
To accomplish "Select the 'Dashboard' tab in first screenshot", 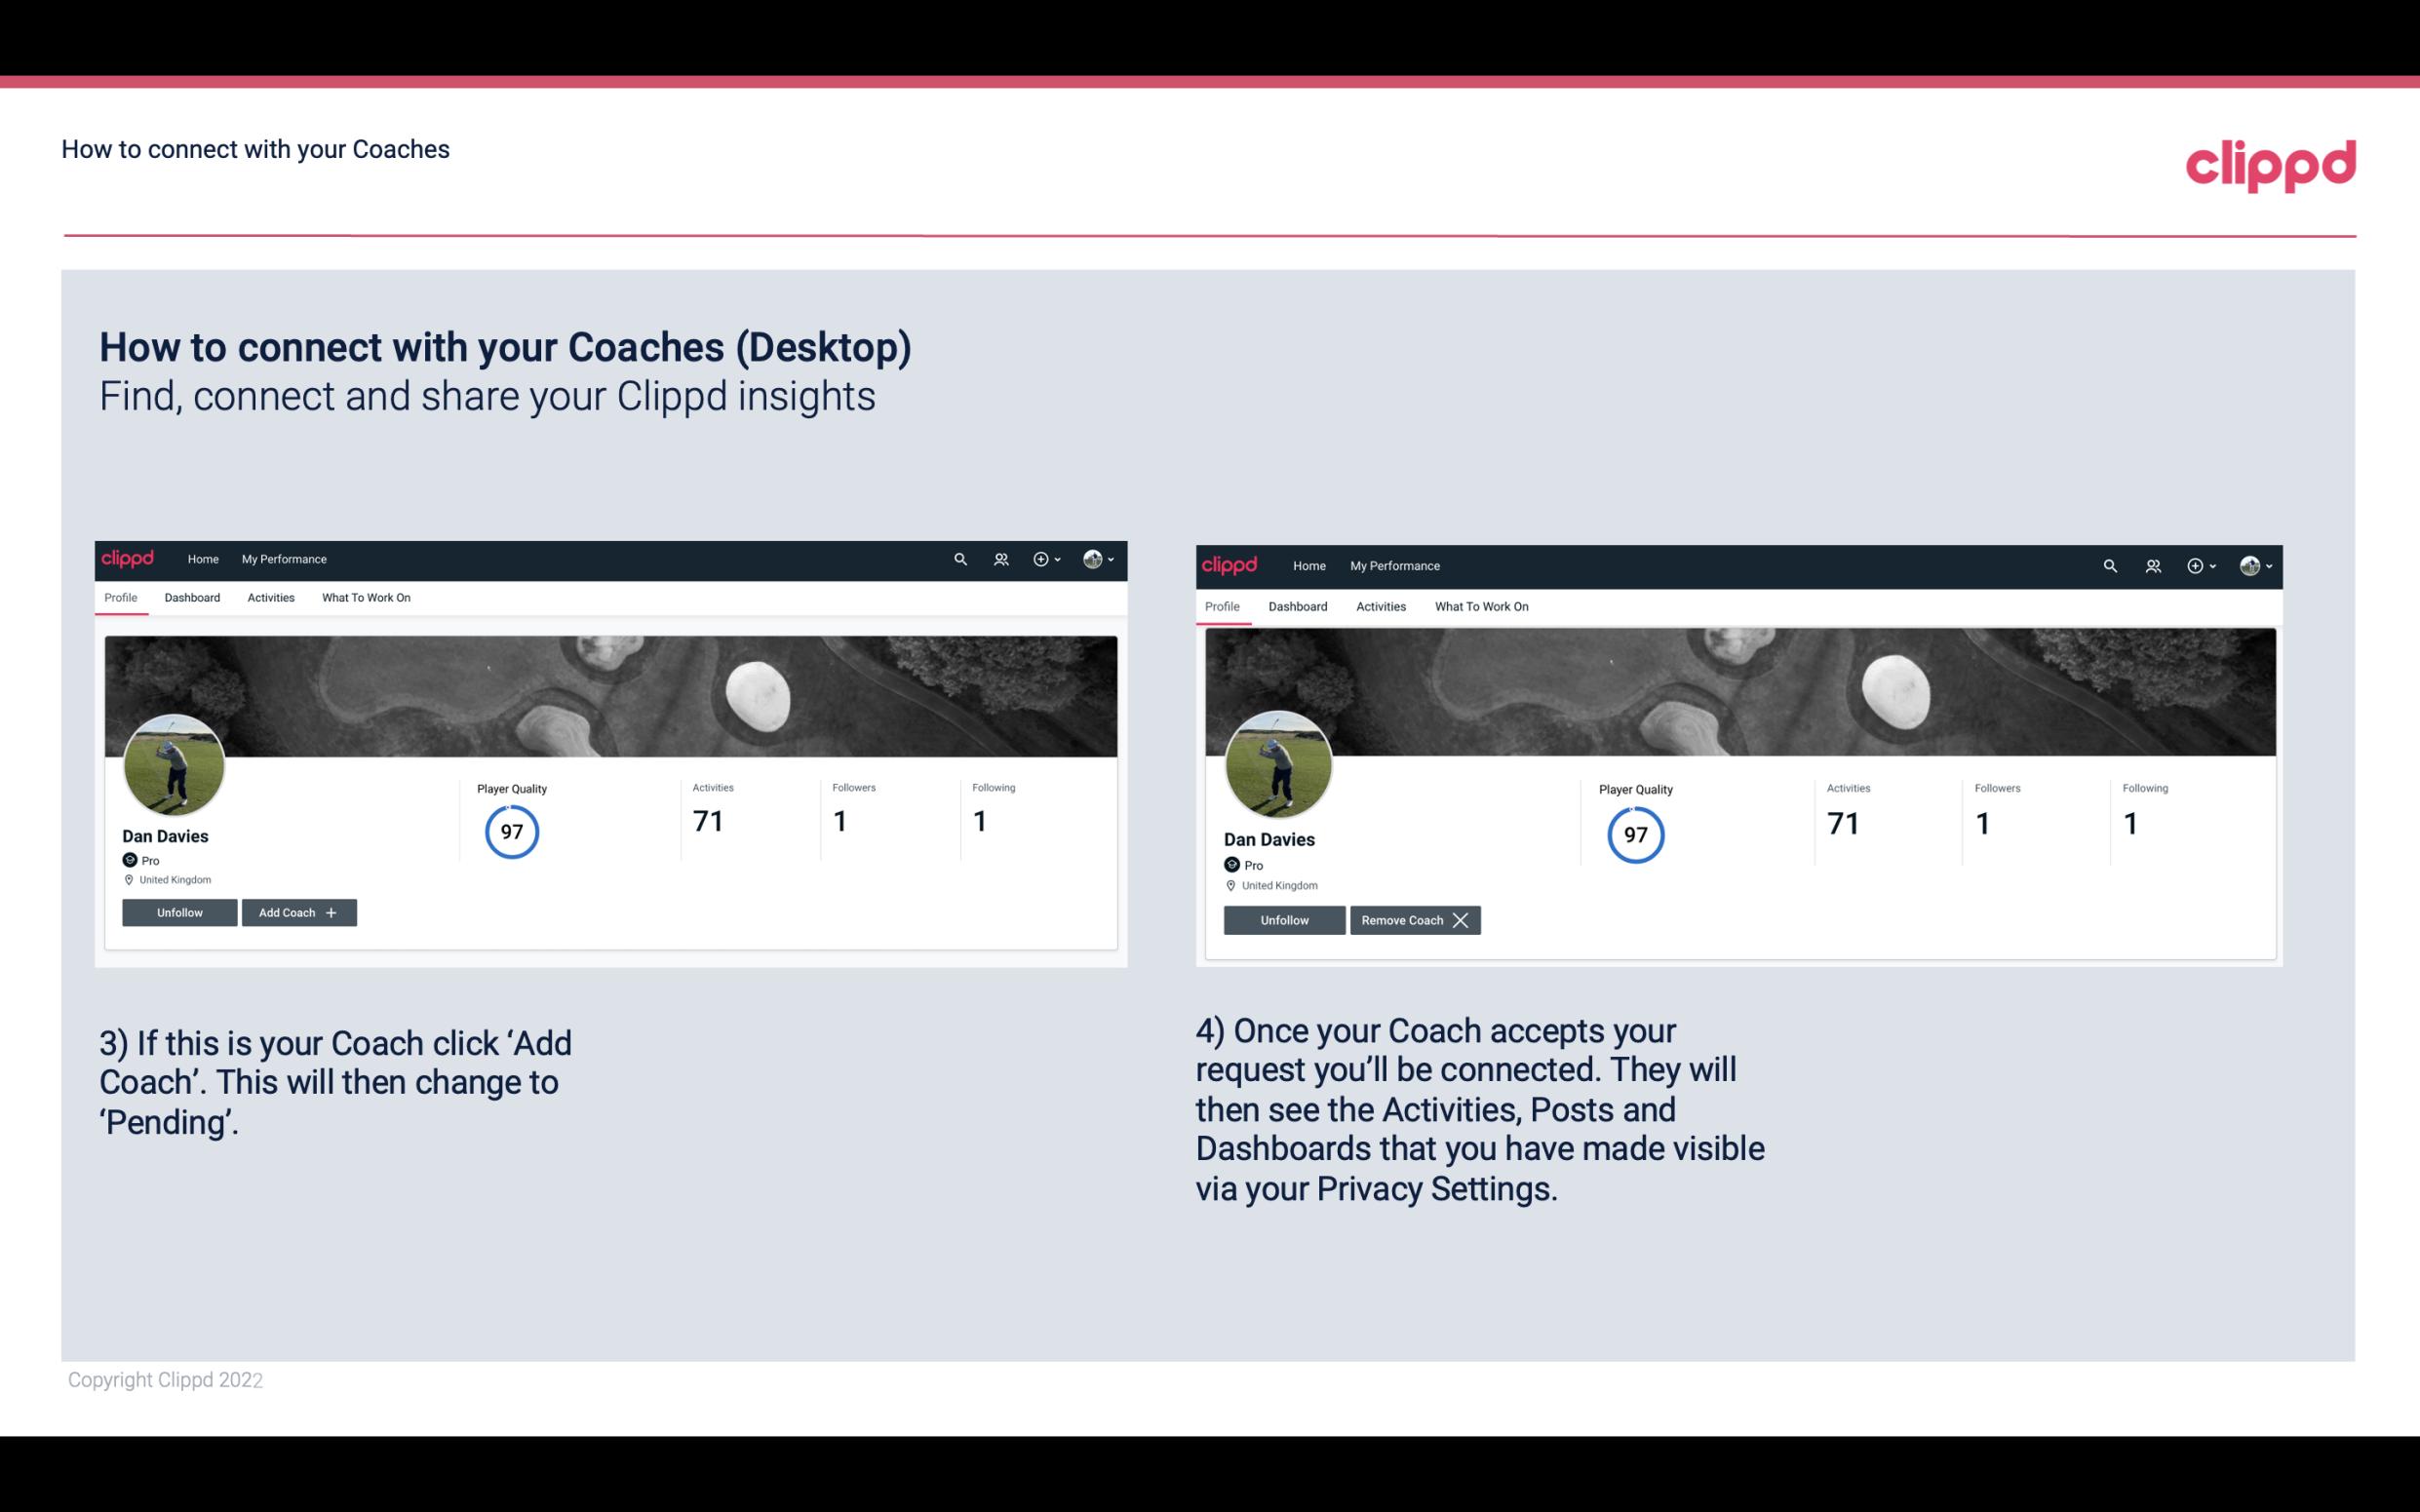I will 190,598.
